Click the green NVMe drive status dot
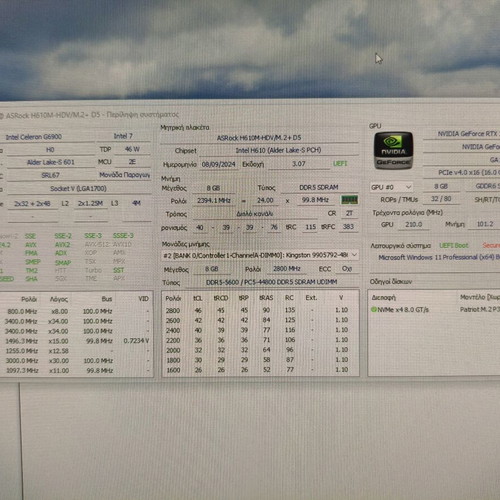Viewport: 500px width, 500px height. click(x=374, y=310)
